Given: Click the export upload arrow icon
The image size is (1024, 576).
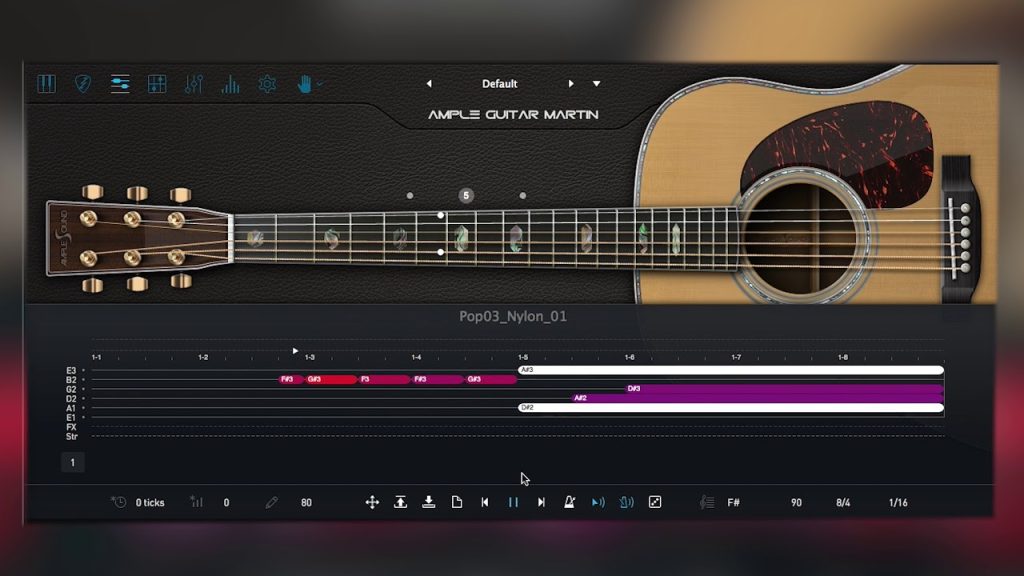Looking at the screenshot, I should coord(400,502).
